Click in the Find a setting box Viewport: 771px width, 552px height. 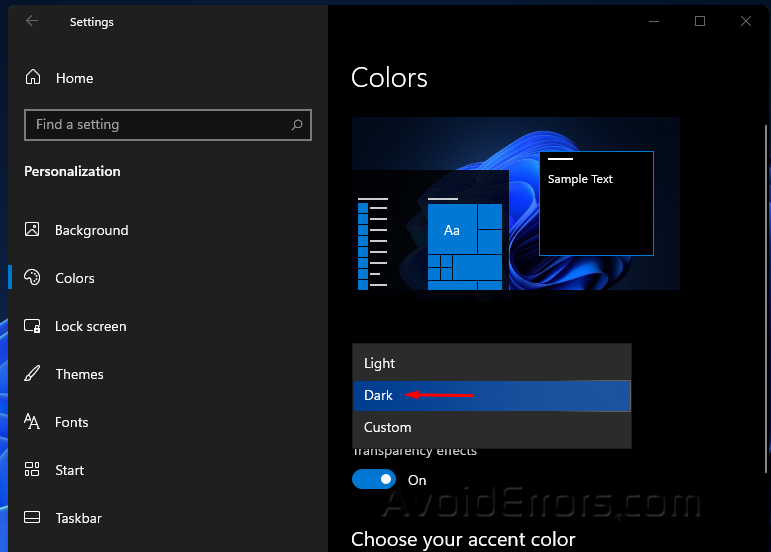(x=168, y=125)
